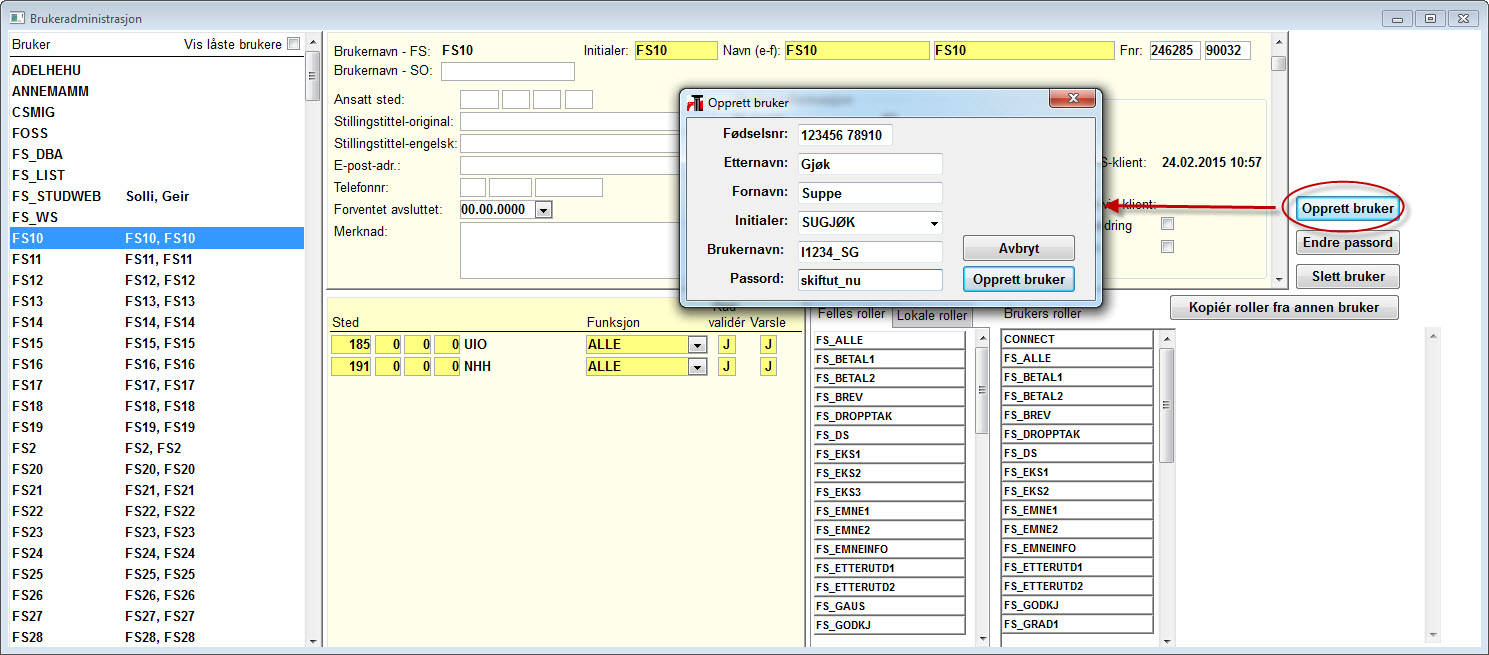Select FS_GAUS in the Felles roller list
This screenshot has height=655, width=1489.
point(889,606)
